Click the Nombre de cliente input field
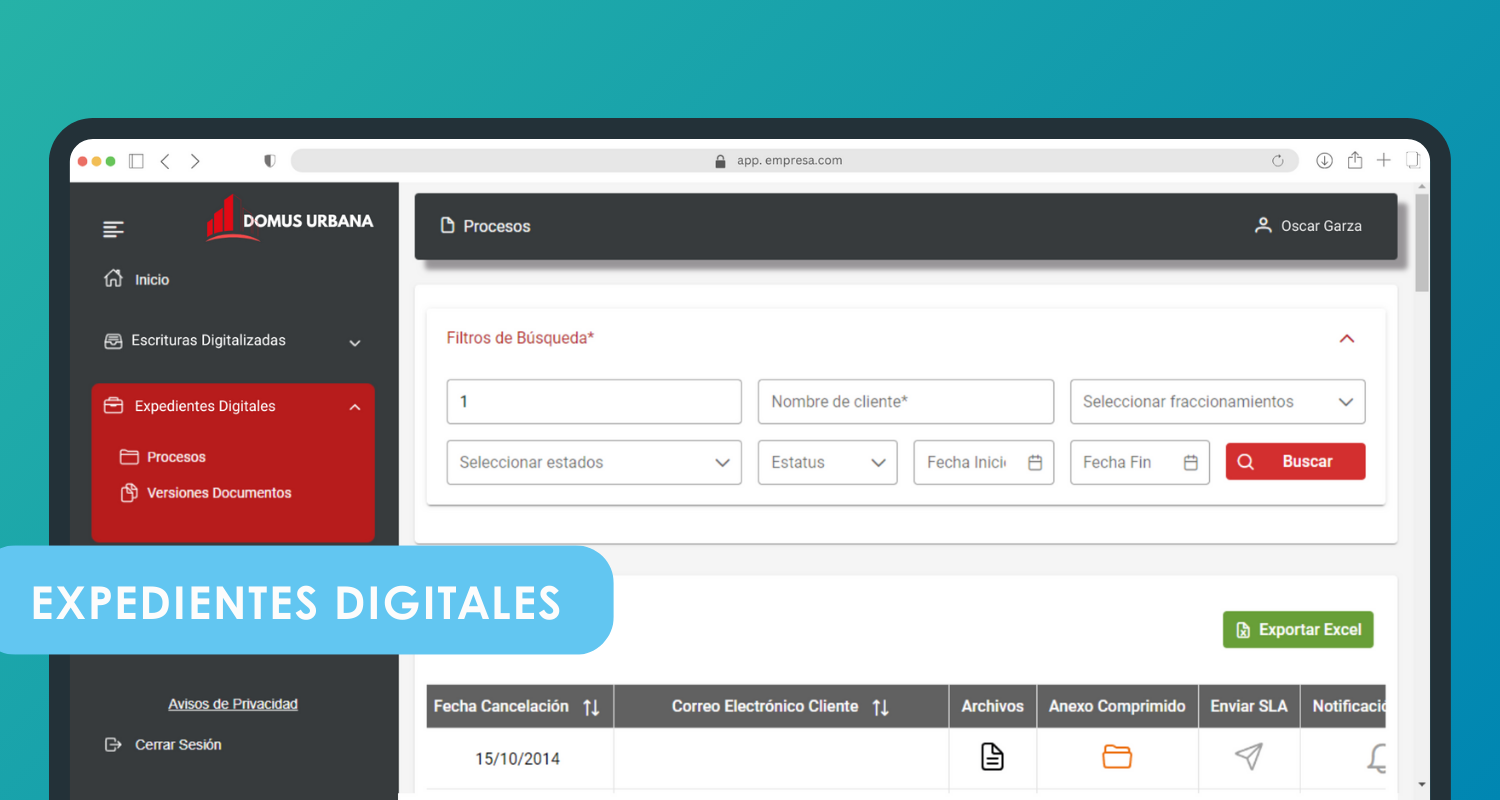Screen dimensions: 1500x800 905,402
